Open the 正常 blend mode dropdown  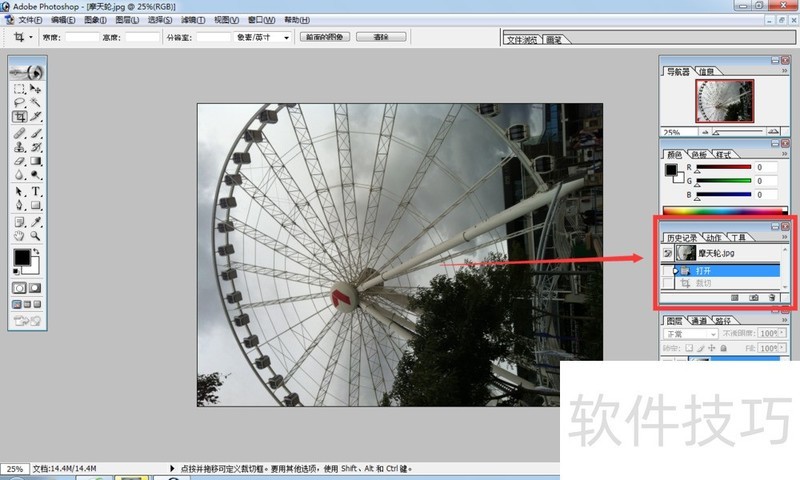(713, 334)
